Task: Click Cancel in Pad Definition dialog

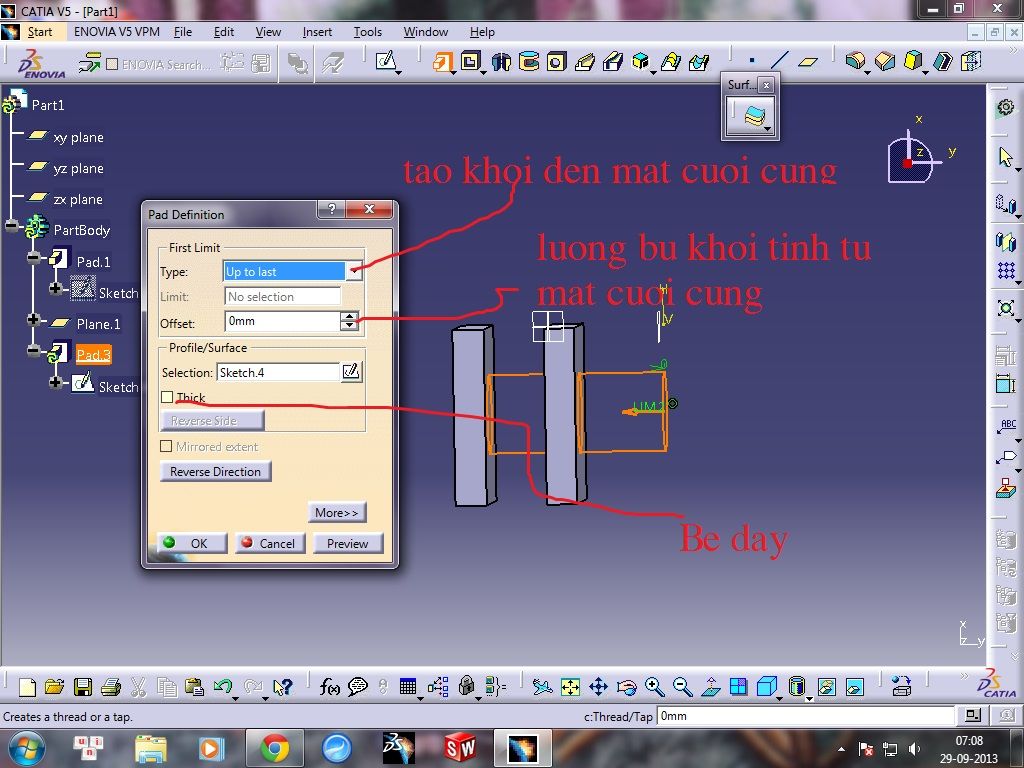Action: (270, 543)
